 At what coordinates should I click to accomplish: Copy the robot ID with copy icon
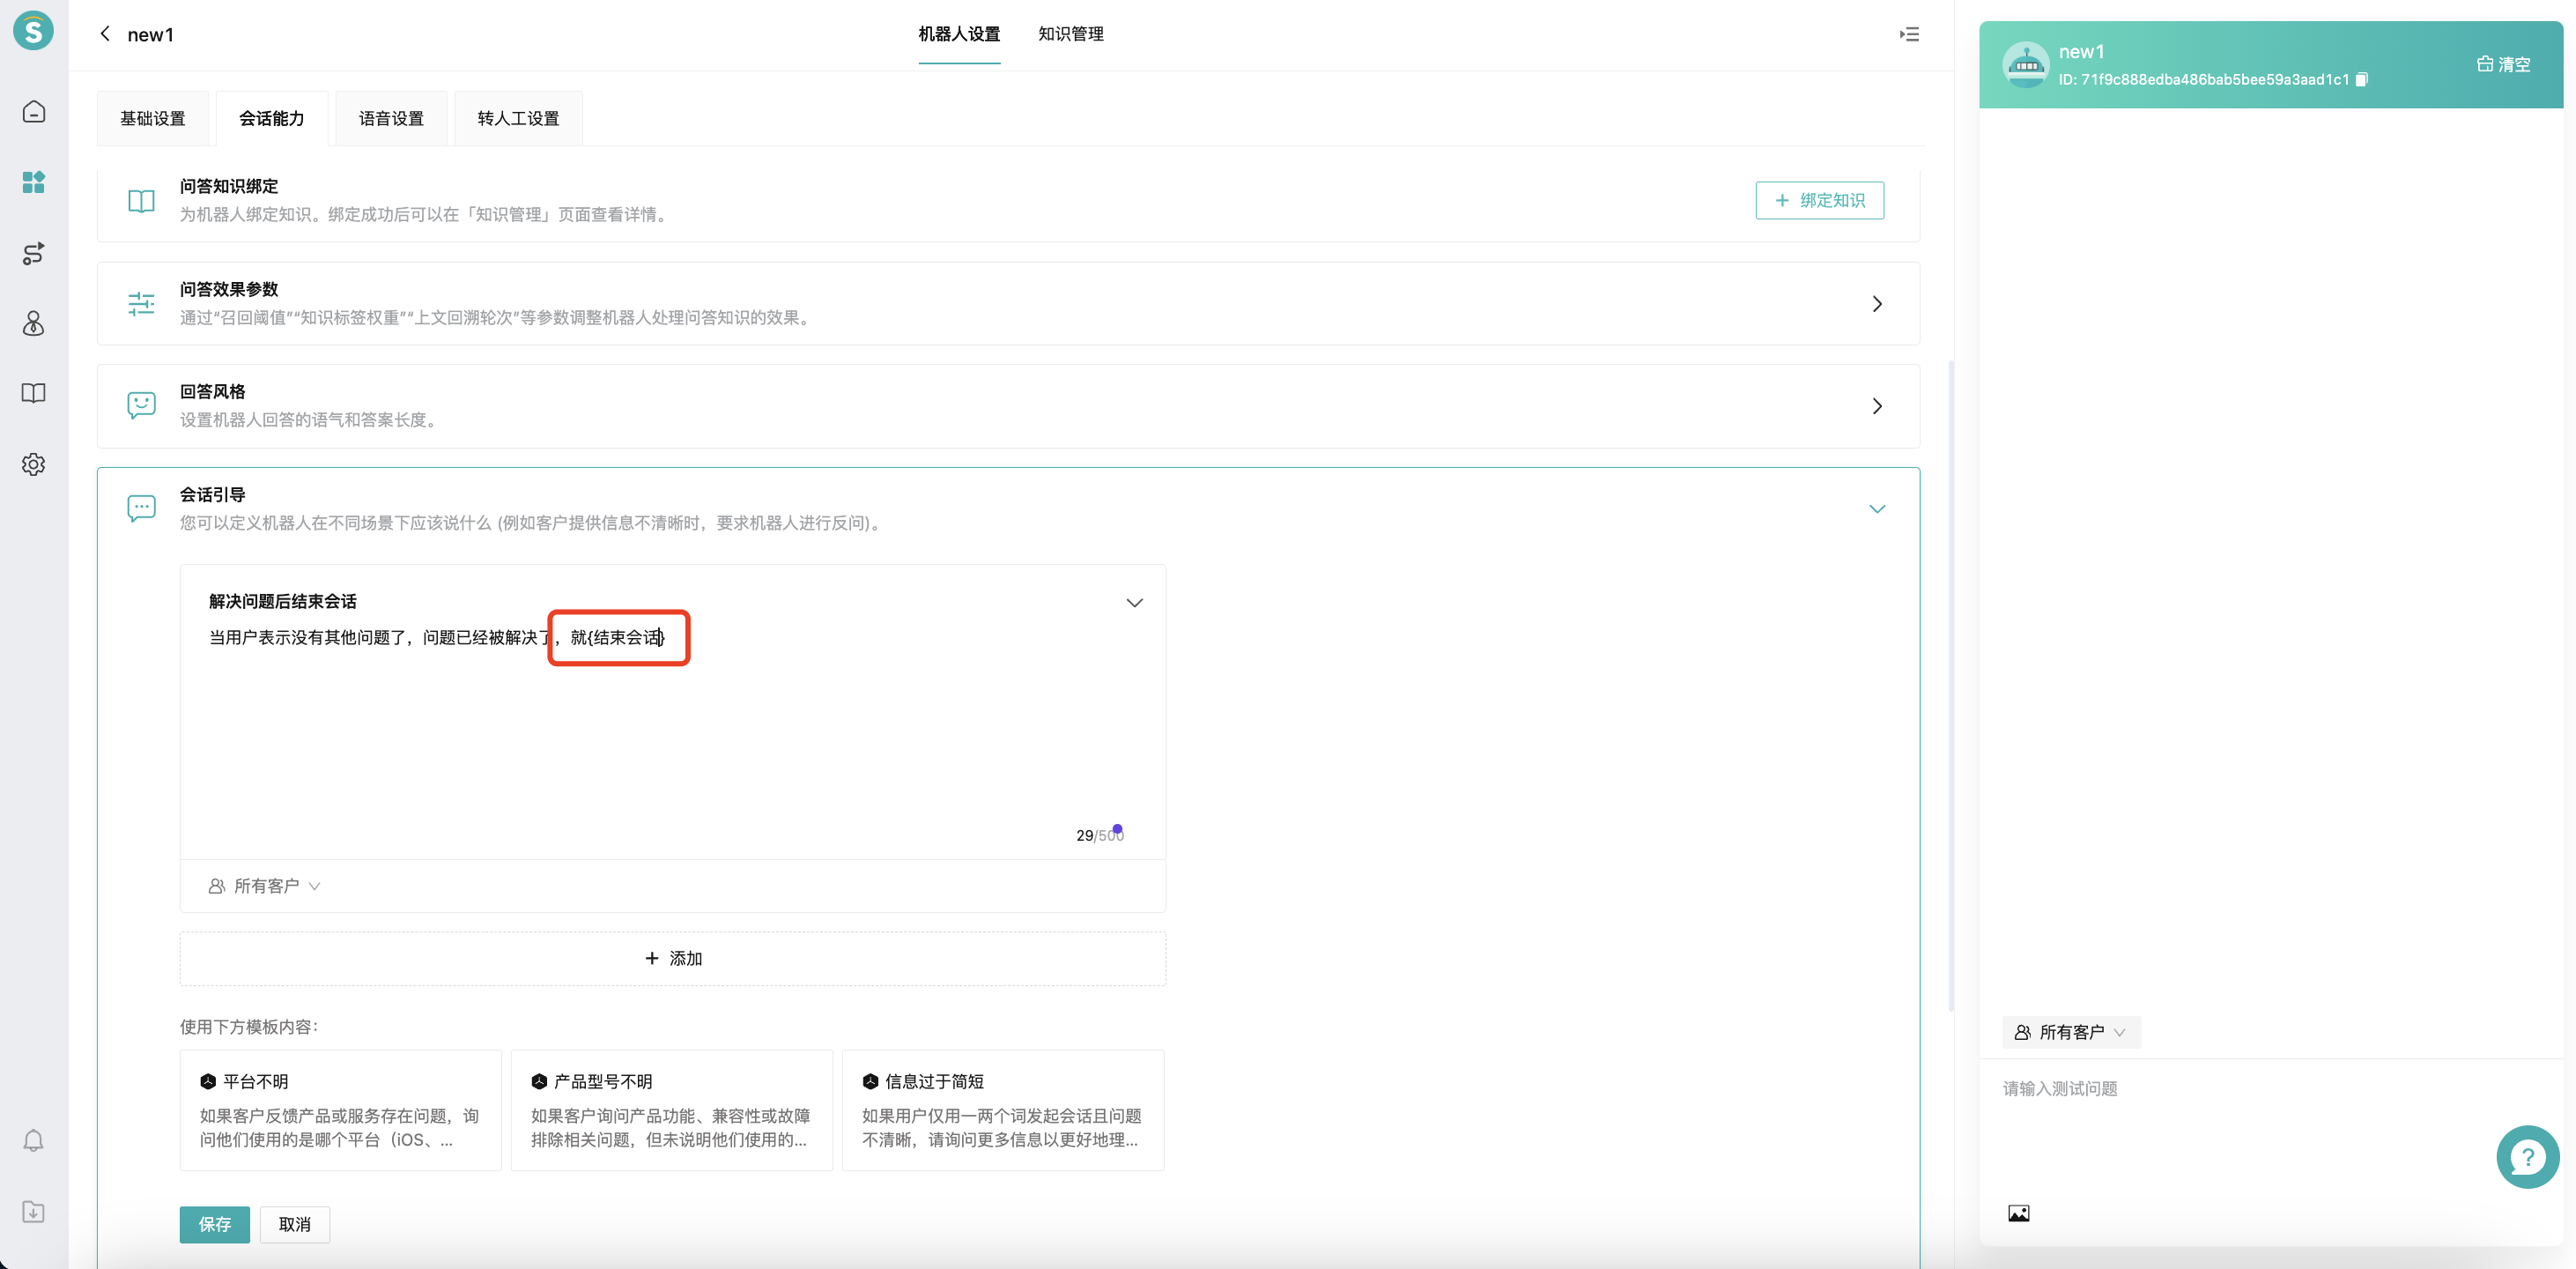point(2362,80)
